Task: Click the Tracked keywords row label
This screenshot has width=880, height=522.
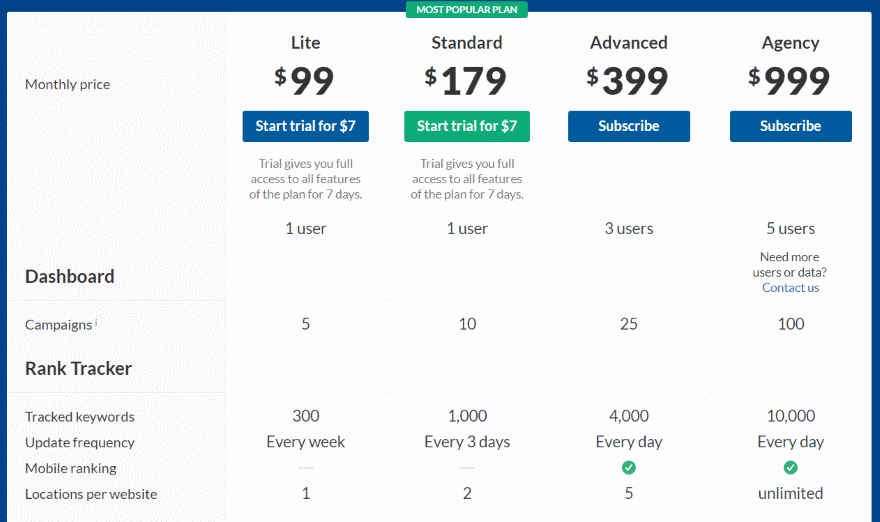Action: click(x=80, y=417)
